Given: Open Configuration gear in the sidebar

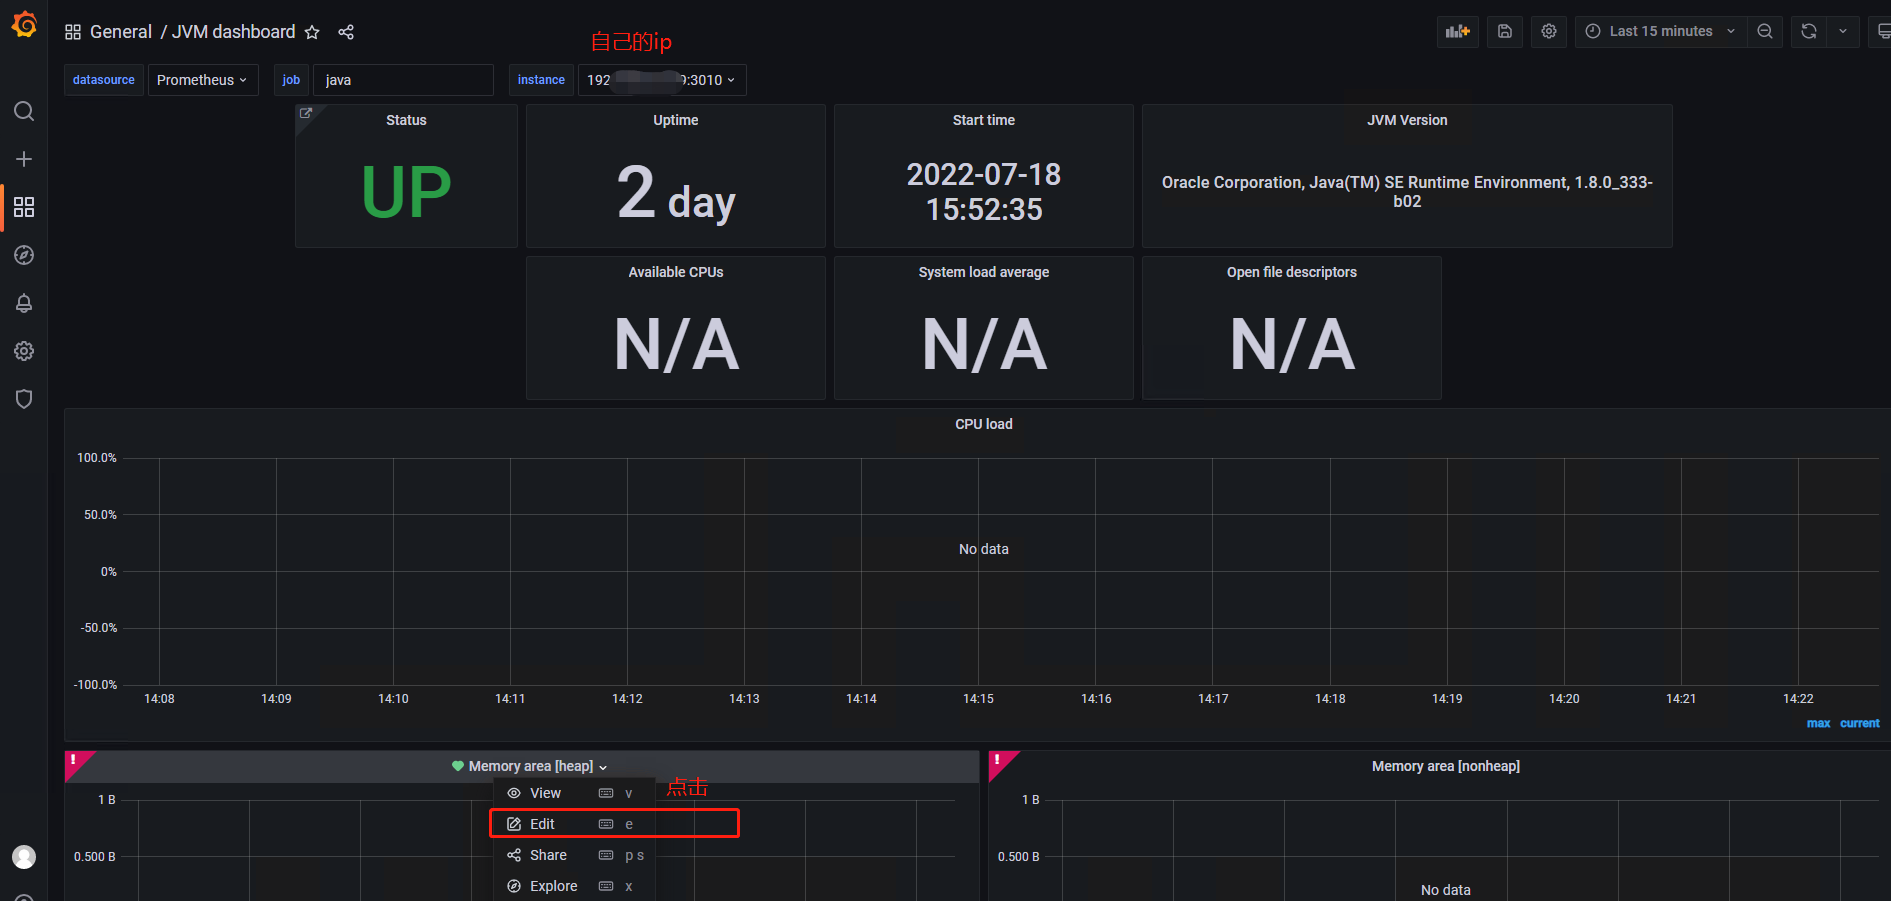Looking at the screenshot, I should point(24,351).
